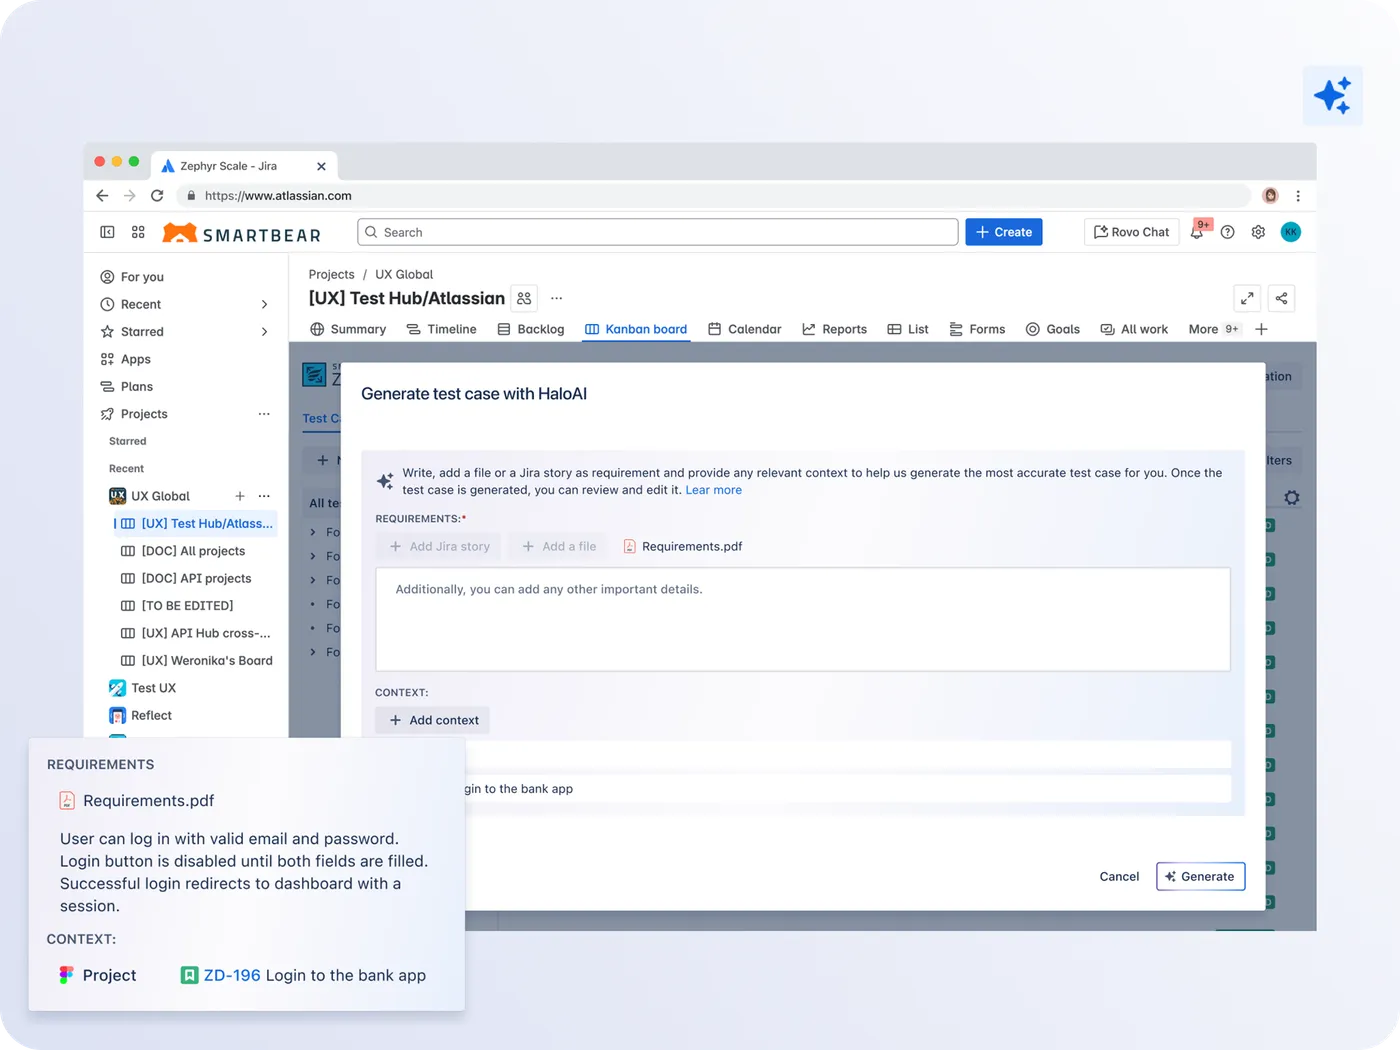Screen dimensions: 1400x1050
Task: Expand the Starred sidebar chevron
Action: 264,332
